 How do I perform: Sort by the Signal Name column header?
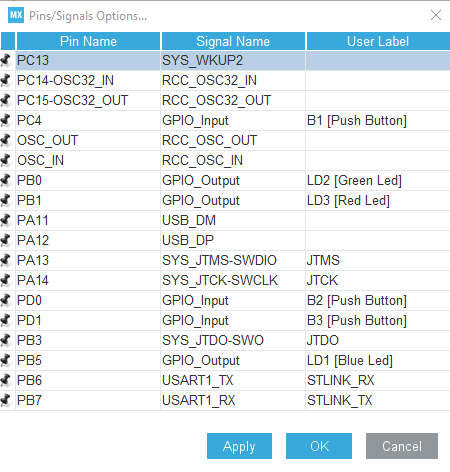click(233, 41)
